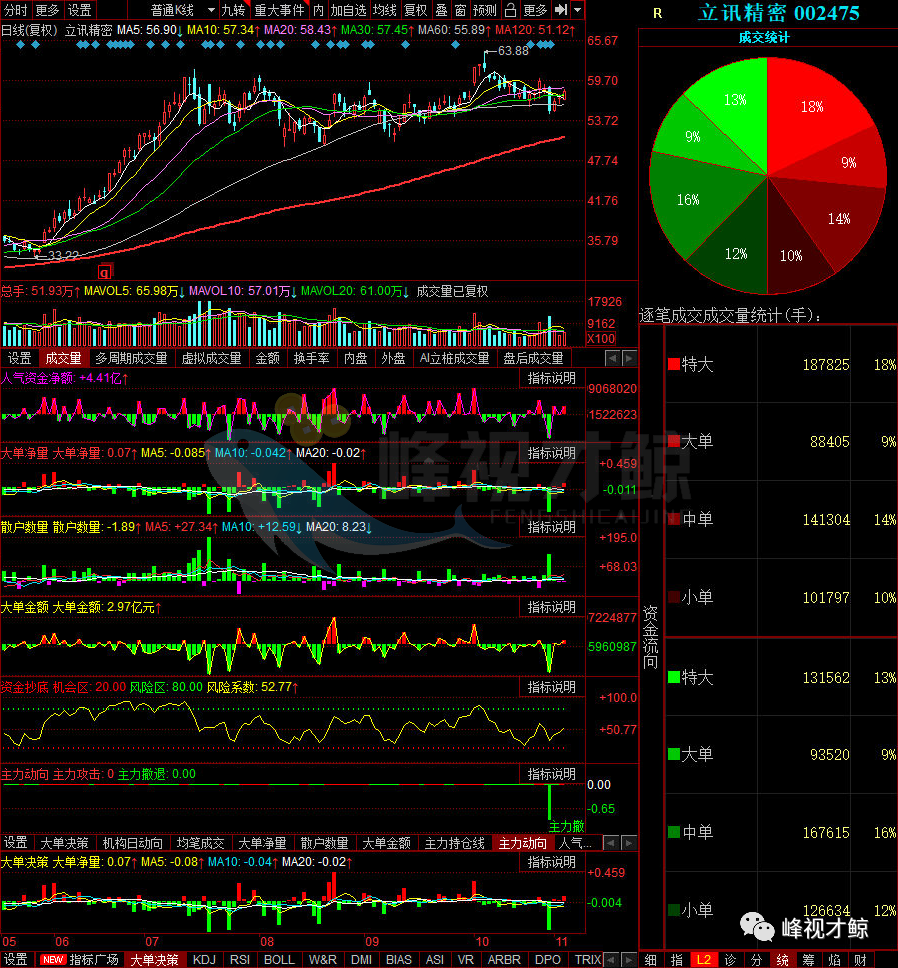Select the 金额 tab
Image resolution: width=898 pixels, height=968 pixels.
click(268, 358)
